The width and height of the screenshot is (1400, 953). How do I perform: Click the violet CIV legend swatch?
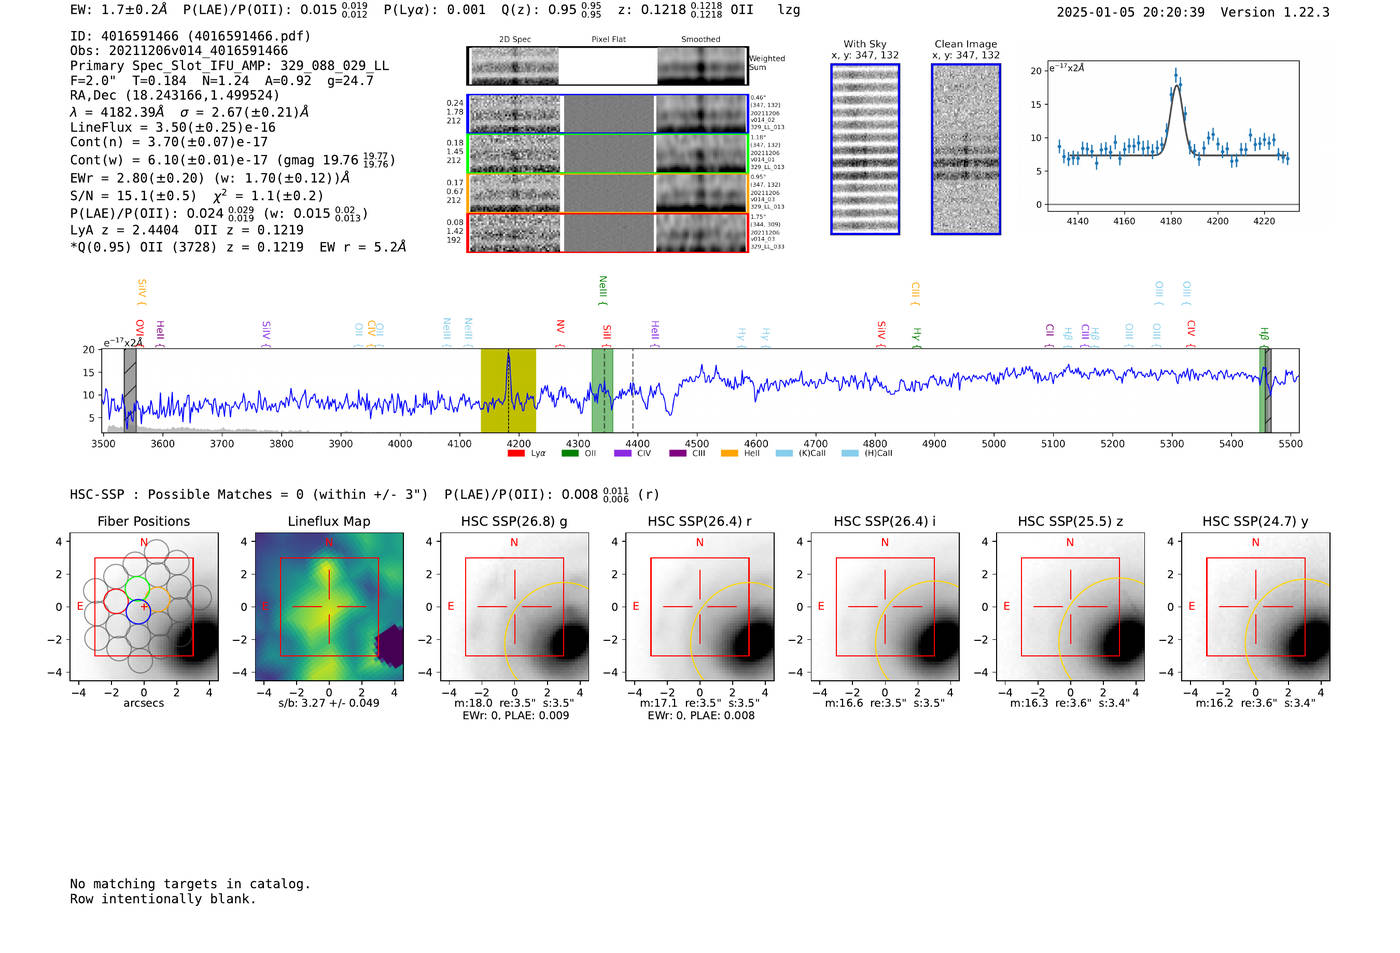623,454
